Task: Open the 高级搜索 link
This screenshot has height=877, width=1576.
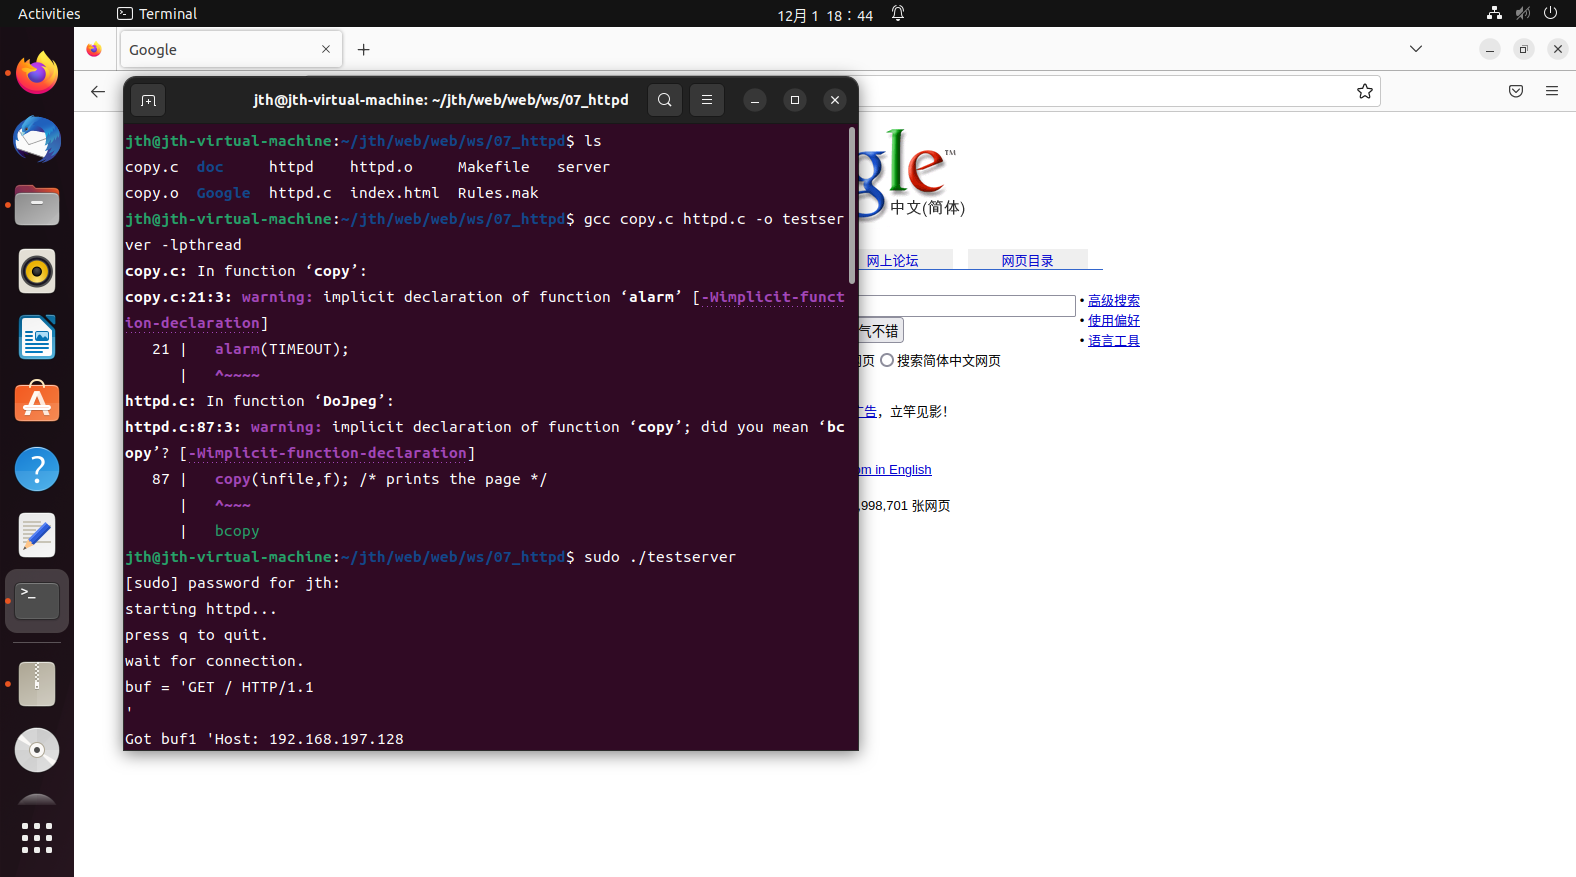Action: tap(1114, 300)
